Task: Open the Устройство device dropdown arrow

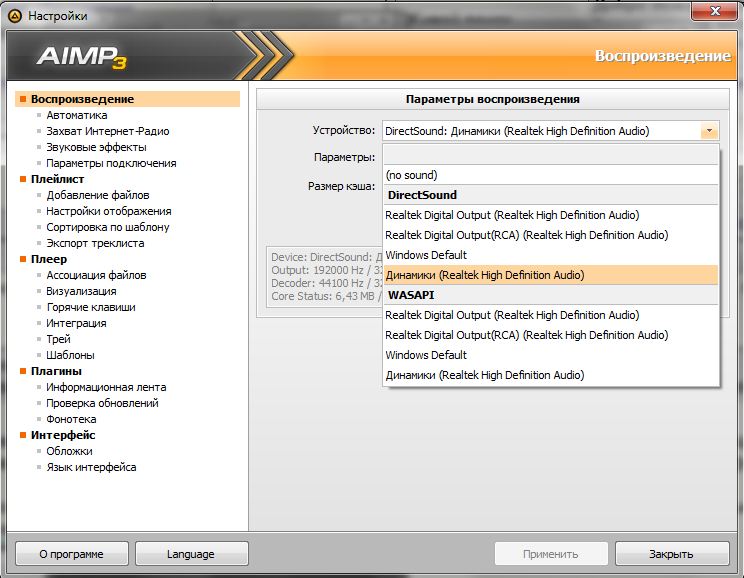Action: point(709,131)
